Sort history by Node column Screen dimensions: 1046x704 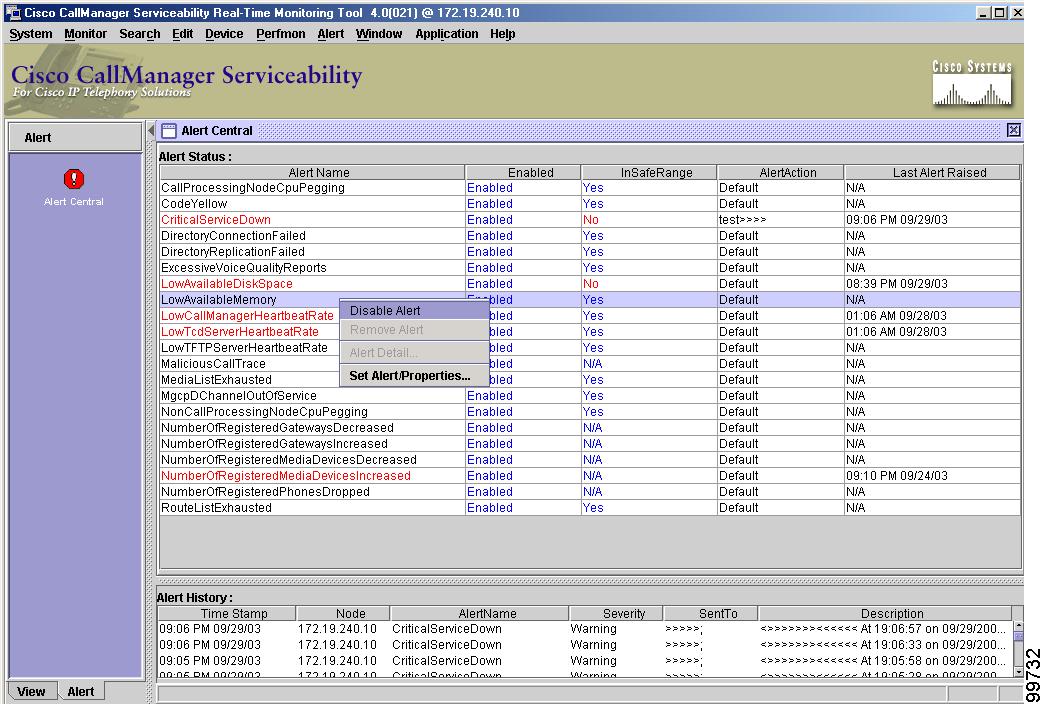tap(344, 613)
